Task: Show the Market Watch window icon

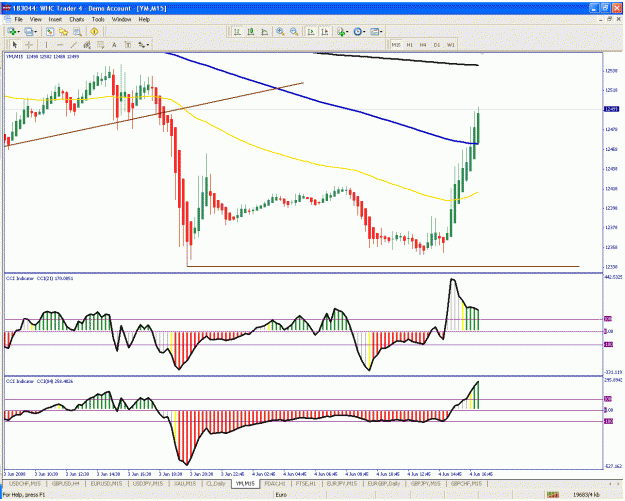Action: pos(50,31)
